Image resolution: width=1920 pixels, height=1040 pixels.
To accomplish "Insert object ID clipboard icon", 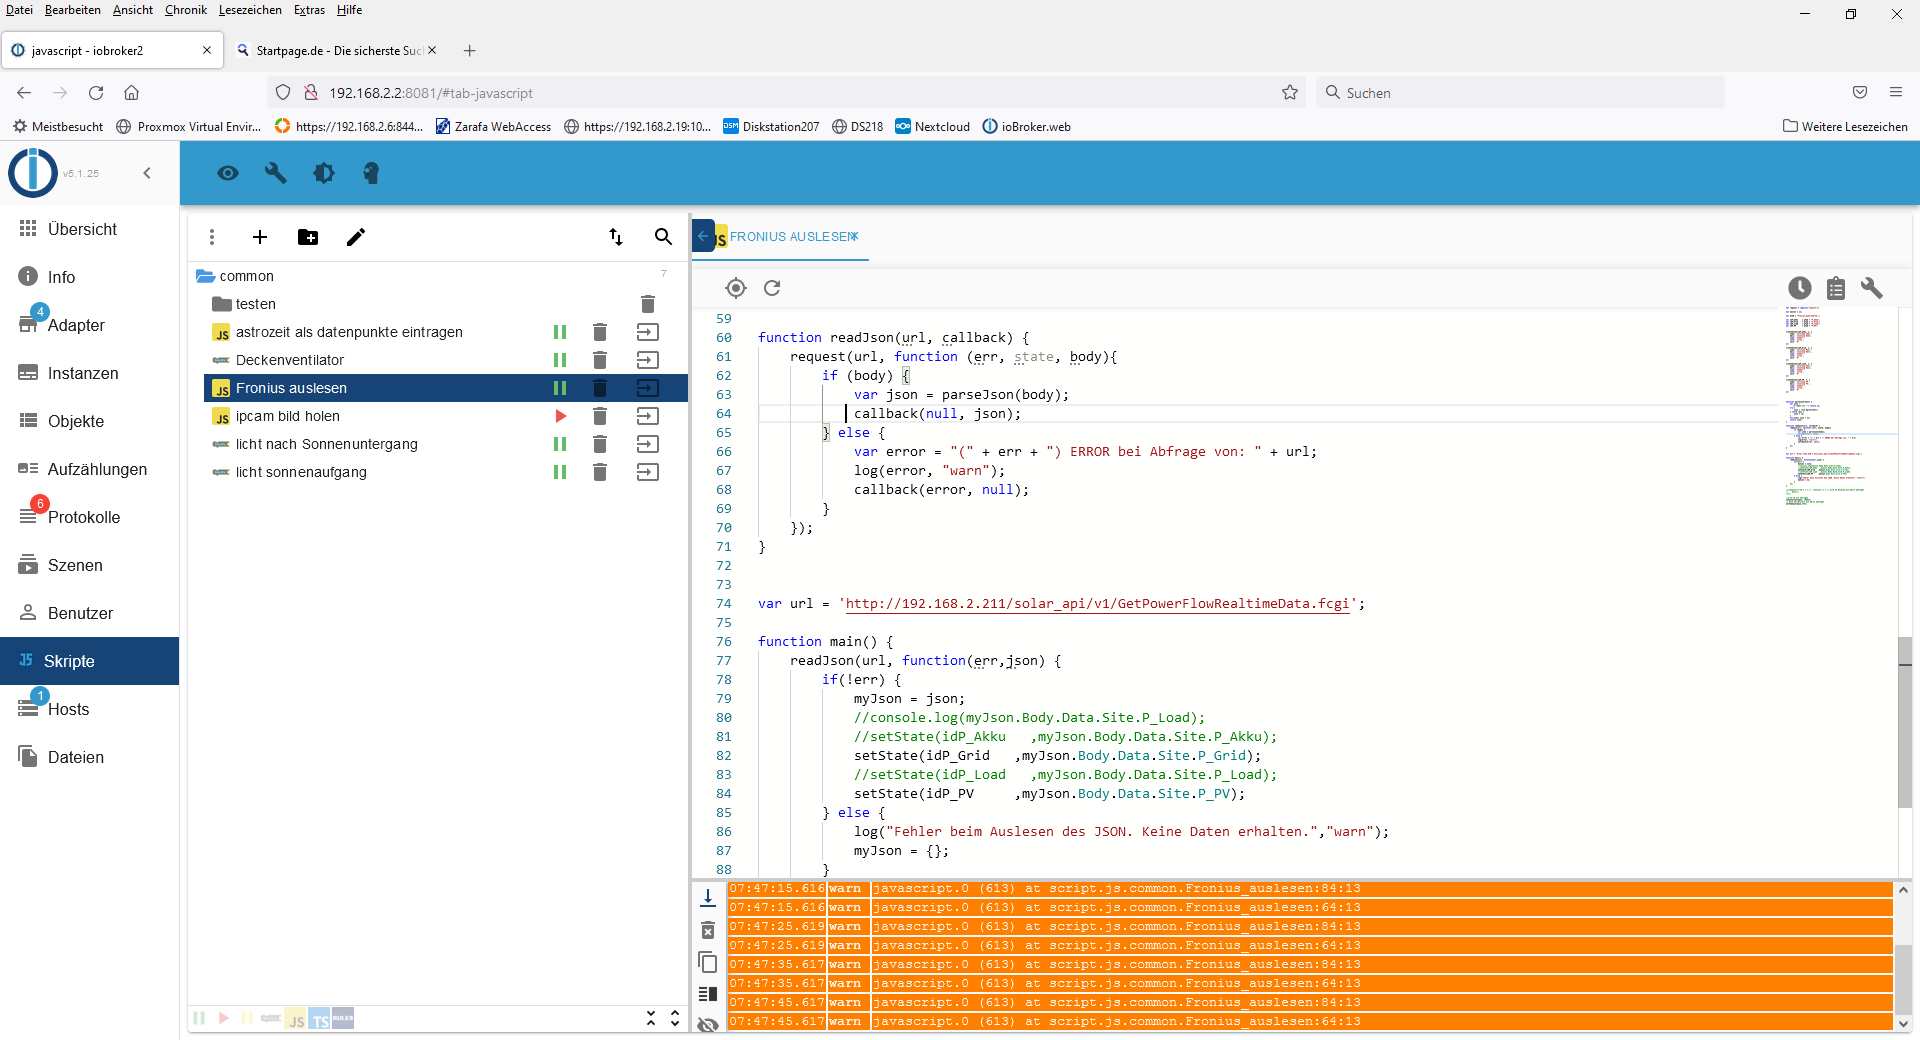I will (1836, 288).
